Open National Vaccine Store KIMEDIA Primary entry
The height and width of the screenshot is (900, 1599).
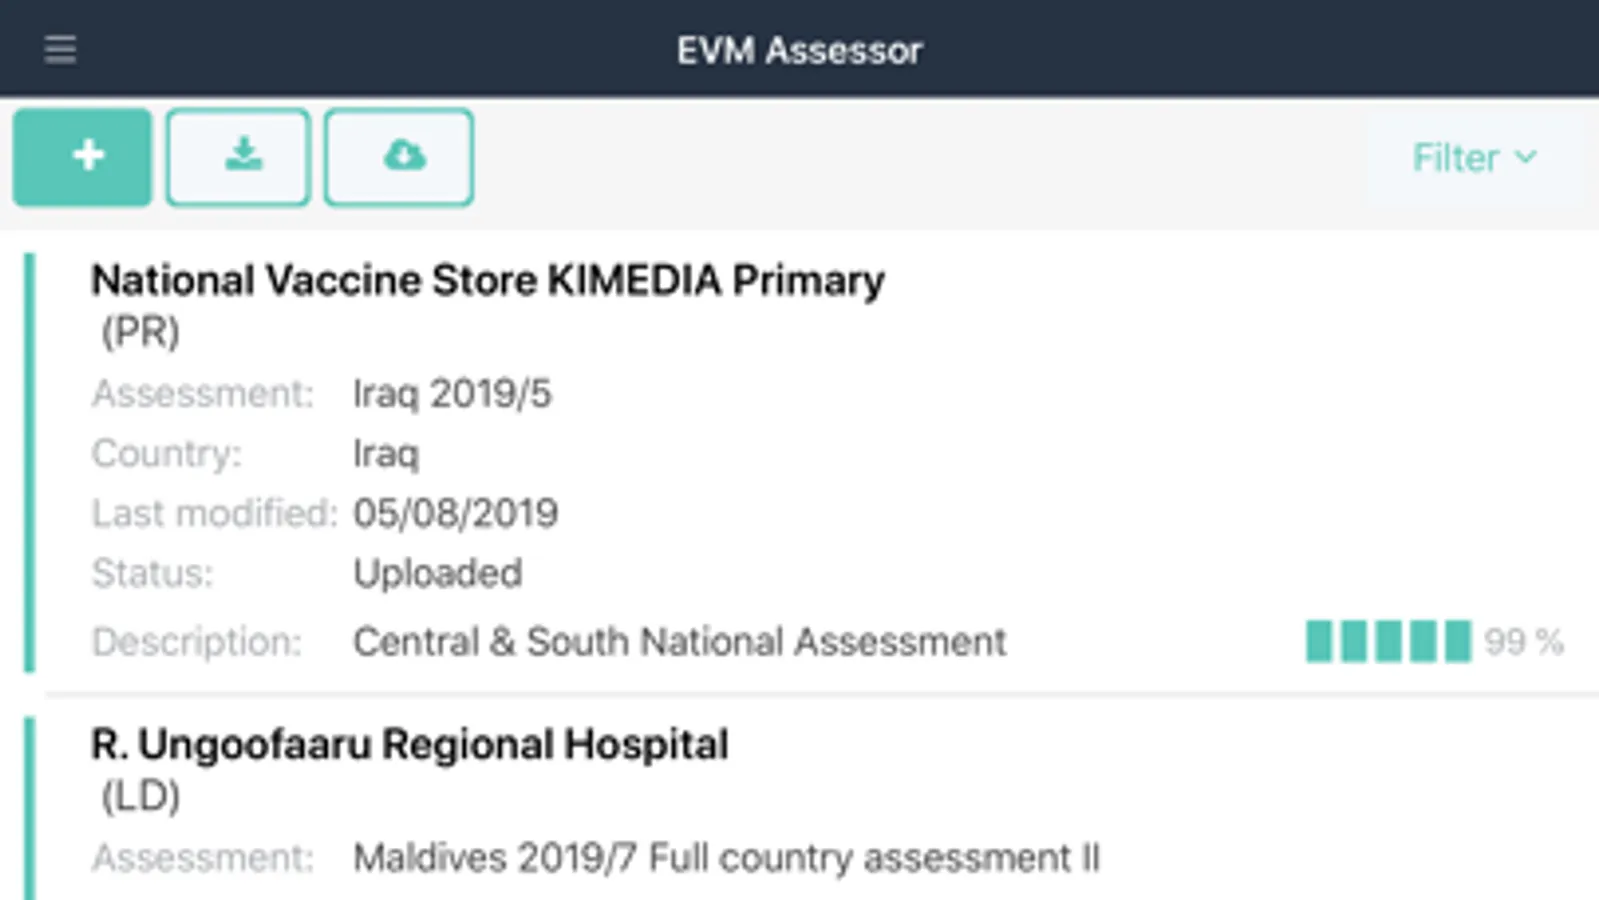click(487, 281)
